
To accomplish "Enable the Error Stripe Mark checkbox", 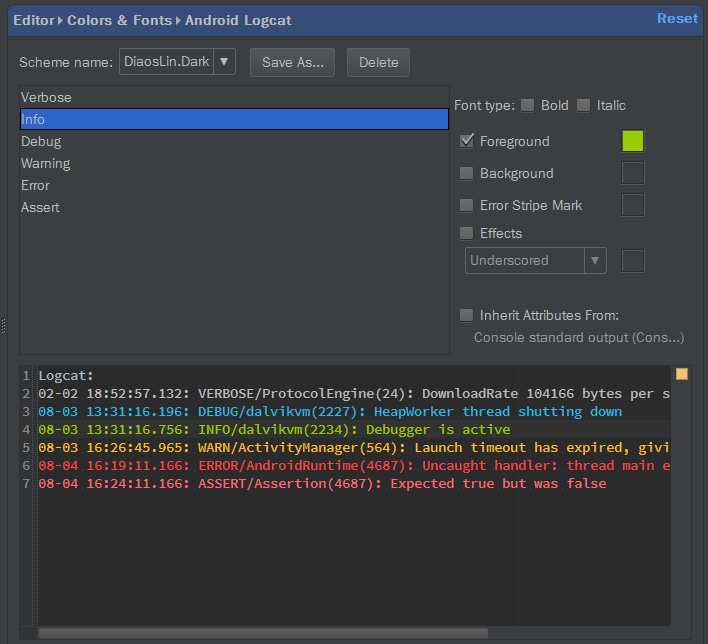I will (x=466, y=205).
